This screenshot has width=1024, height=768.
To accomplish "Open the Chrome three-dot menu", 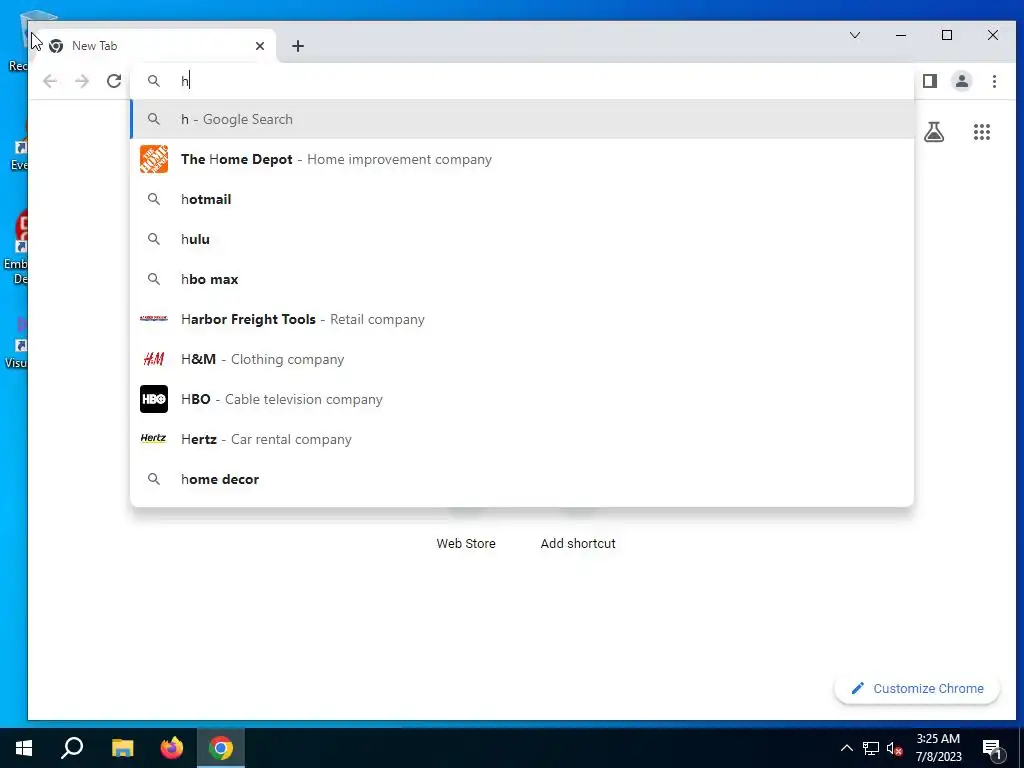I will pyautogui.click(x=994, y=81).
